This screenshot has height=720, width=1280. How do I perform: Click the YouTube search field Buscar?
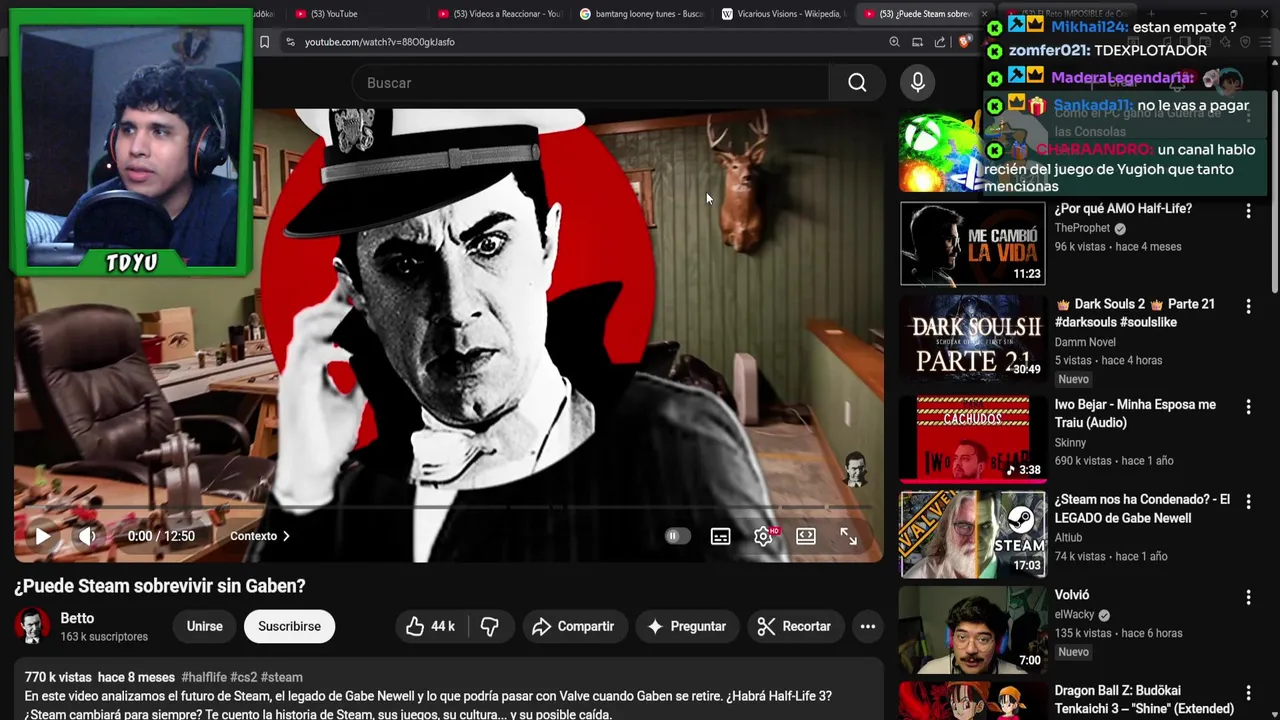click(590, 83)
